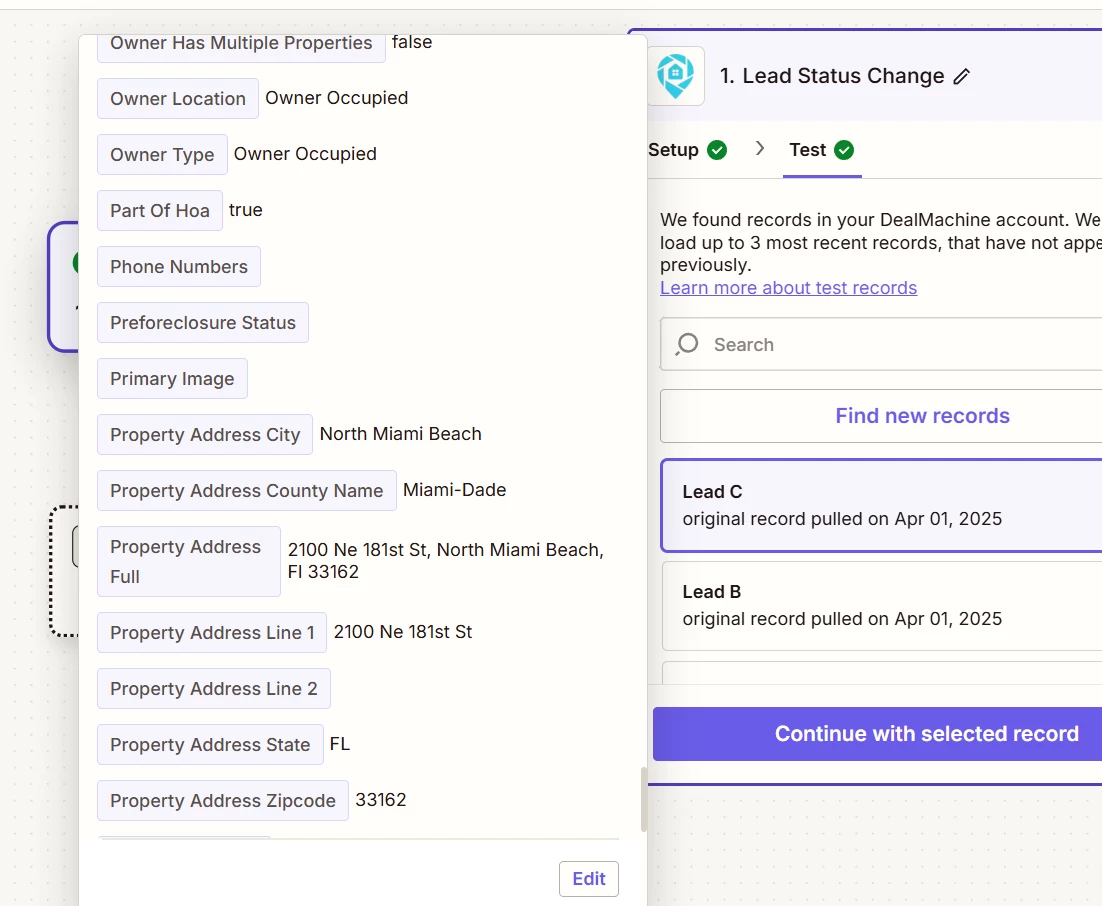The image size is (1102, 906).
Task: Click Property Address Line 1 label
Action: coord(212,633)
